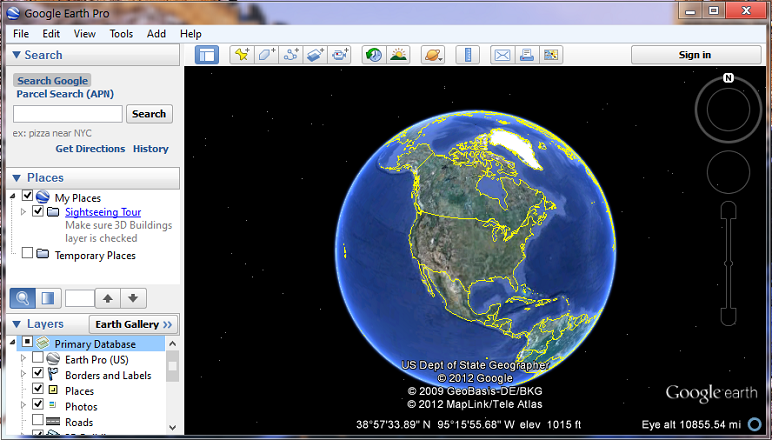
Task: Open search History link
Action: [151, 149]
